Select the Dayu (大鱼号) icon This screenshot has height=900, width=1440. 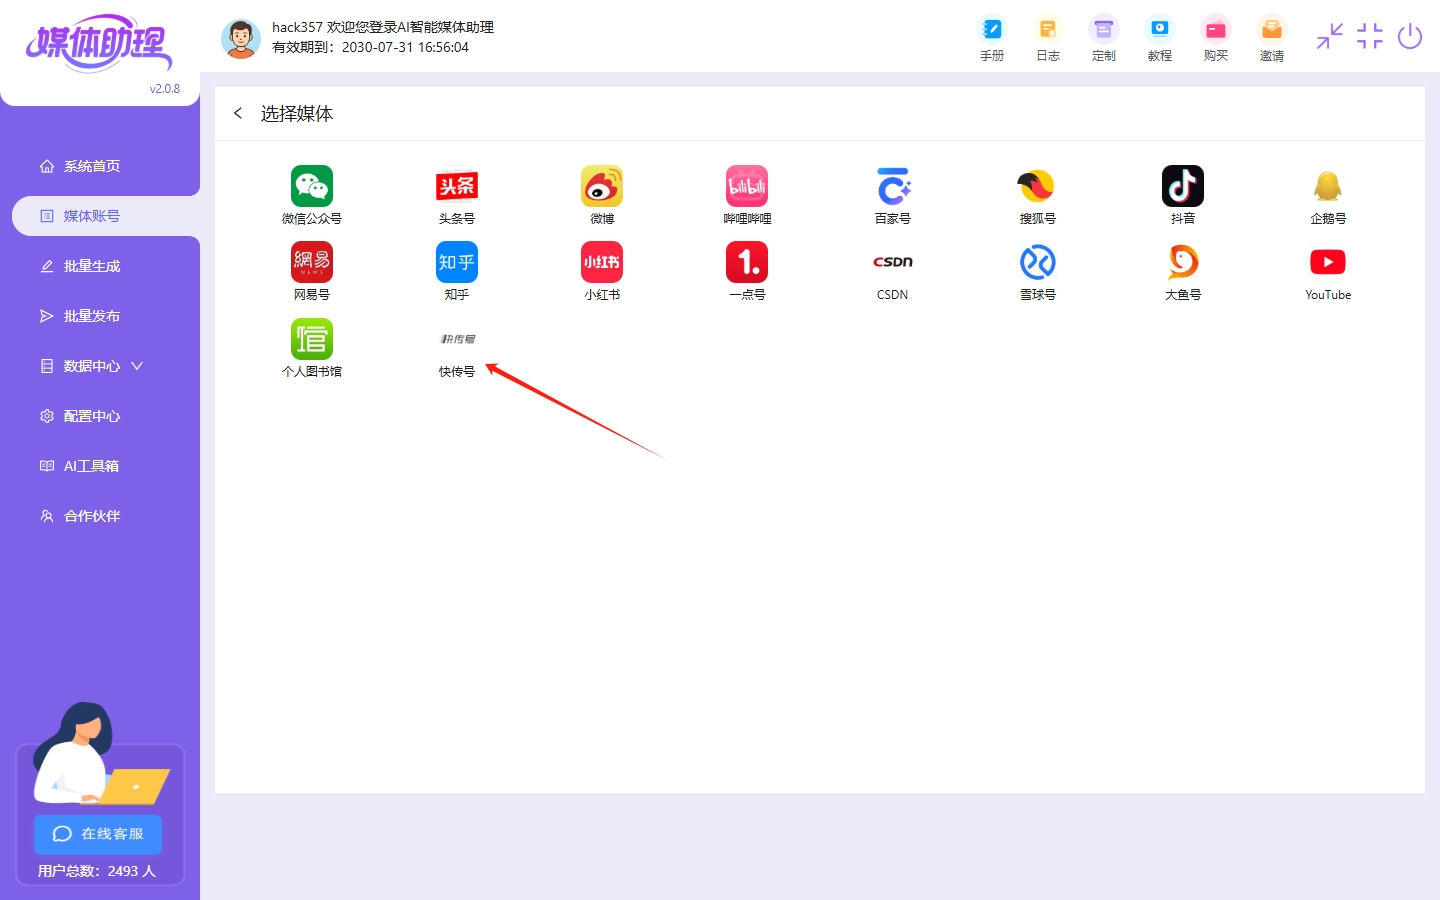1183,262
